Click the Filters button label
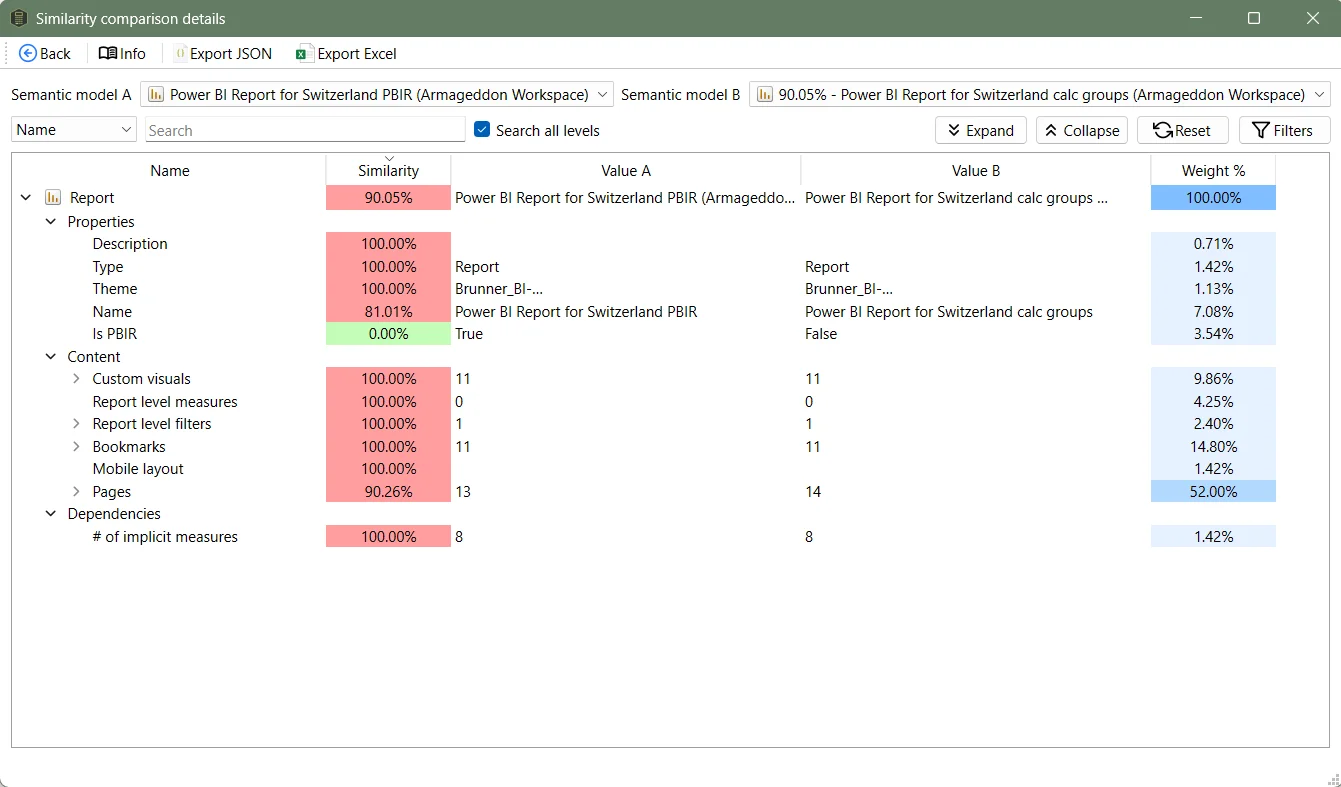The image size is (1341, 787). (x=1293, y=131)
